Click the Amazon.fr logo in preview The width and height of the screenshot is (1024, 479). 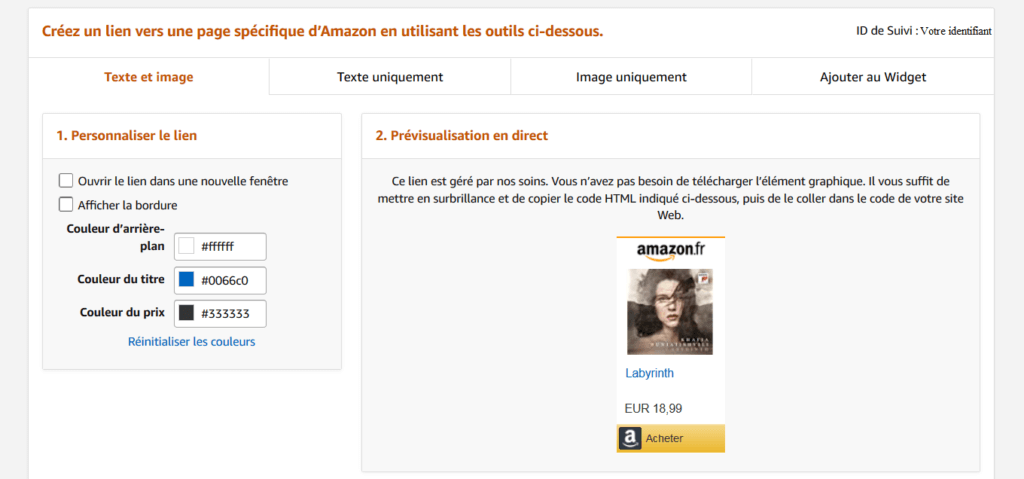coord(670,249)
